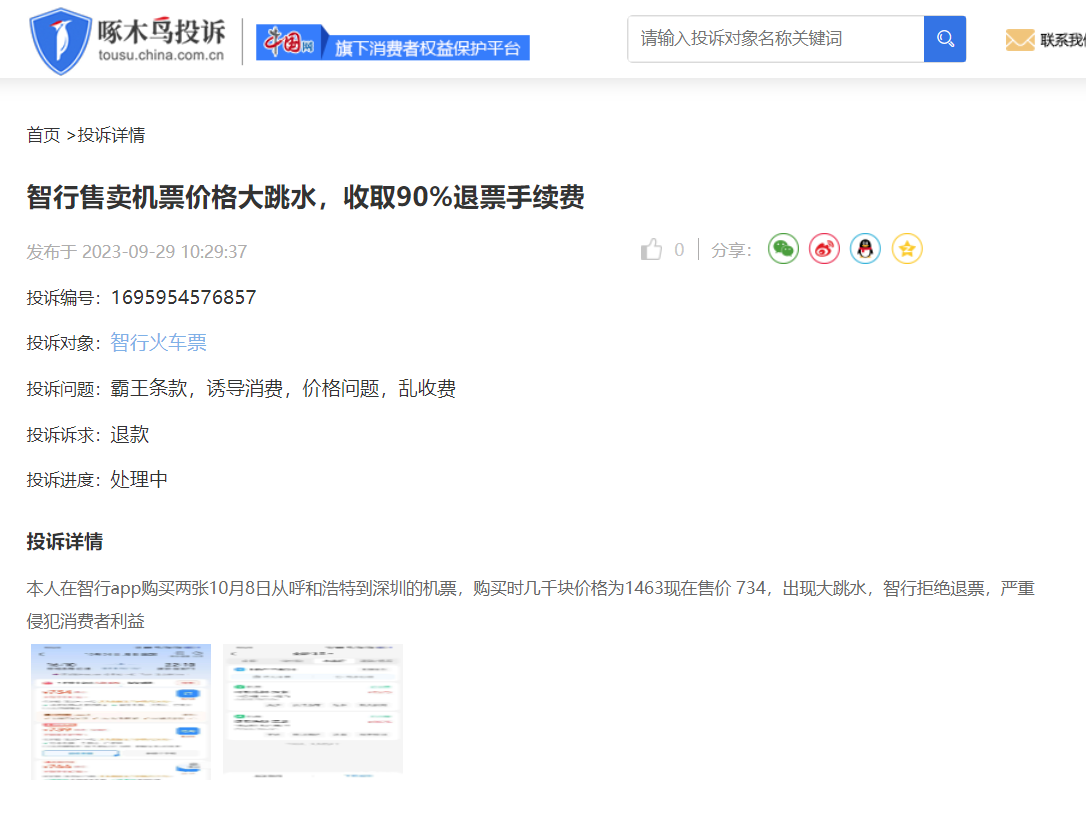Image resolution: width=1086 pixels, height=823 pixels.
Task: Click the 啄木鸟投诉 site name text
Action: click(161, 31)
